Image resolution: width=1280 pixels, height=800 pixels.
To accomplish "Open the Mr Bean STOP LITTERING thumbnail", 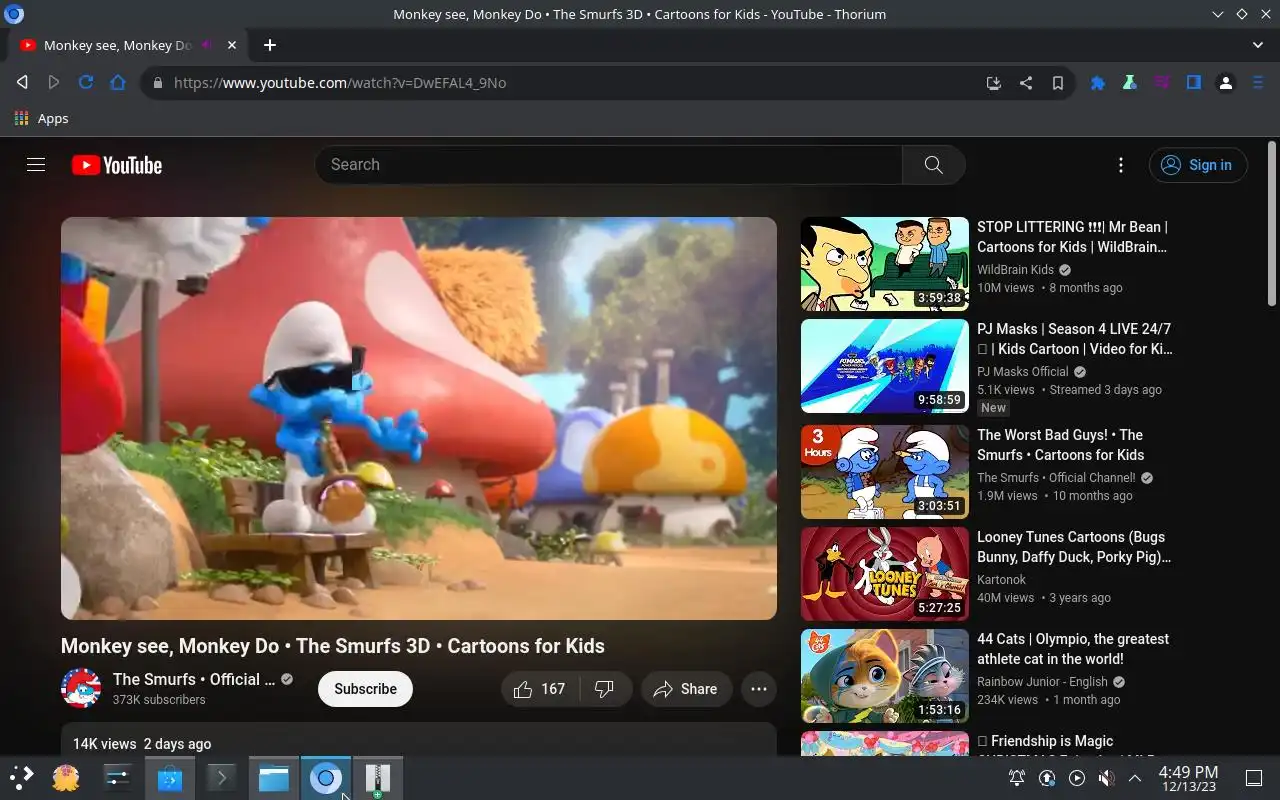I will 885,264.
